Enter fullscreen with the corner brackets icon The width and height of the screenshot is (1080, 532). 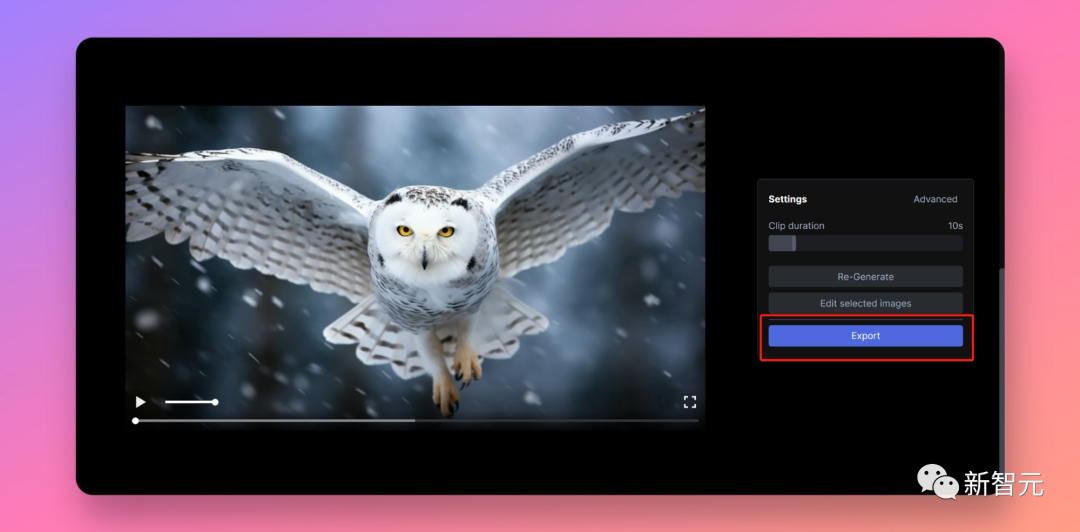(689, 402)
